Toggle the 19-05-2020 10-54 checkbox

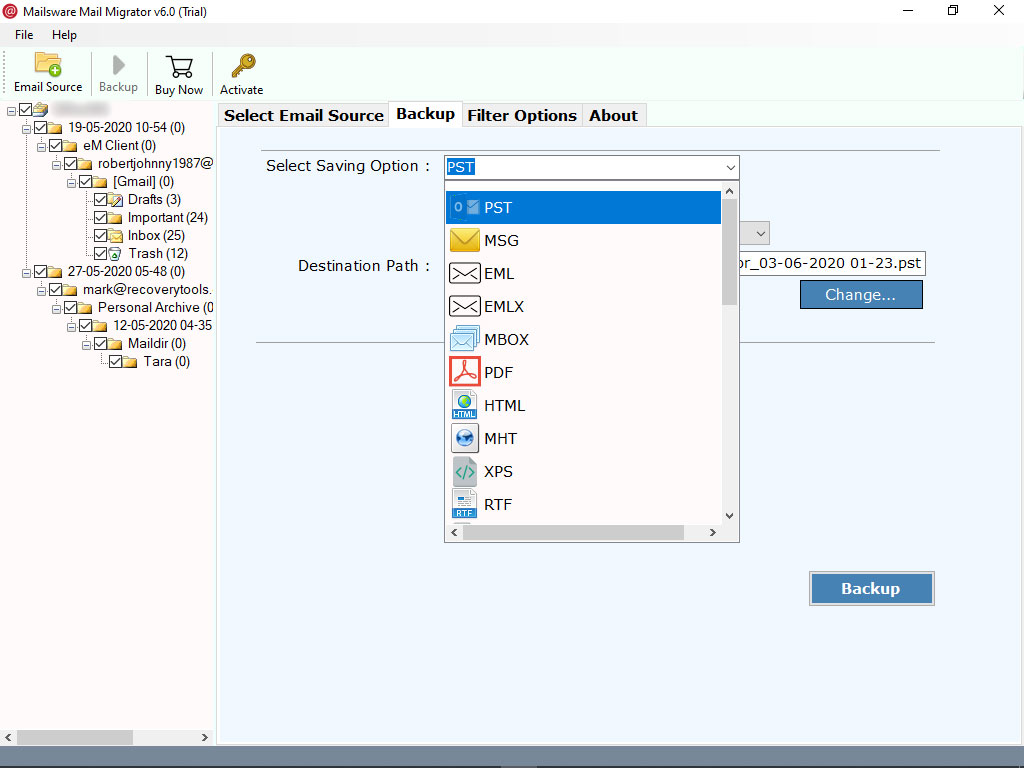click(40, 127)
